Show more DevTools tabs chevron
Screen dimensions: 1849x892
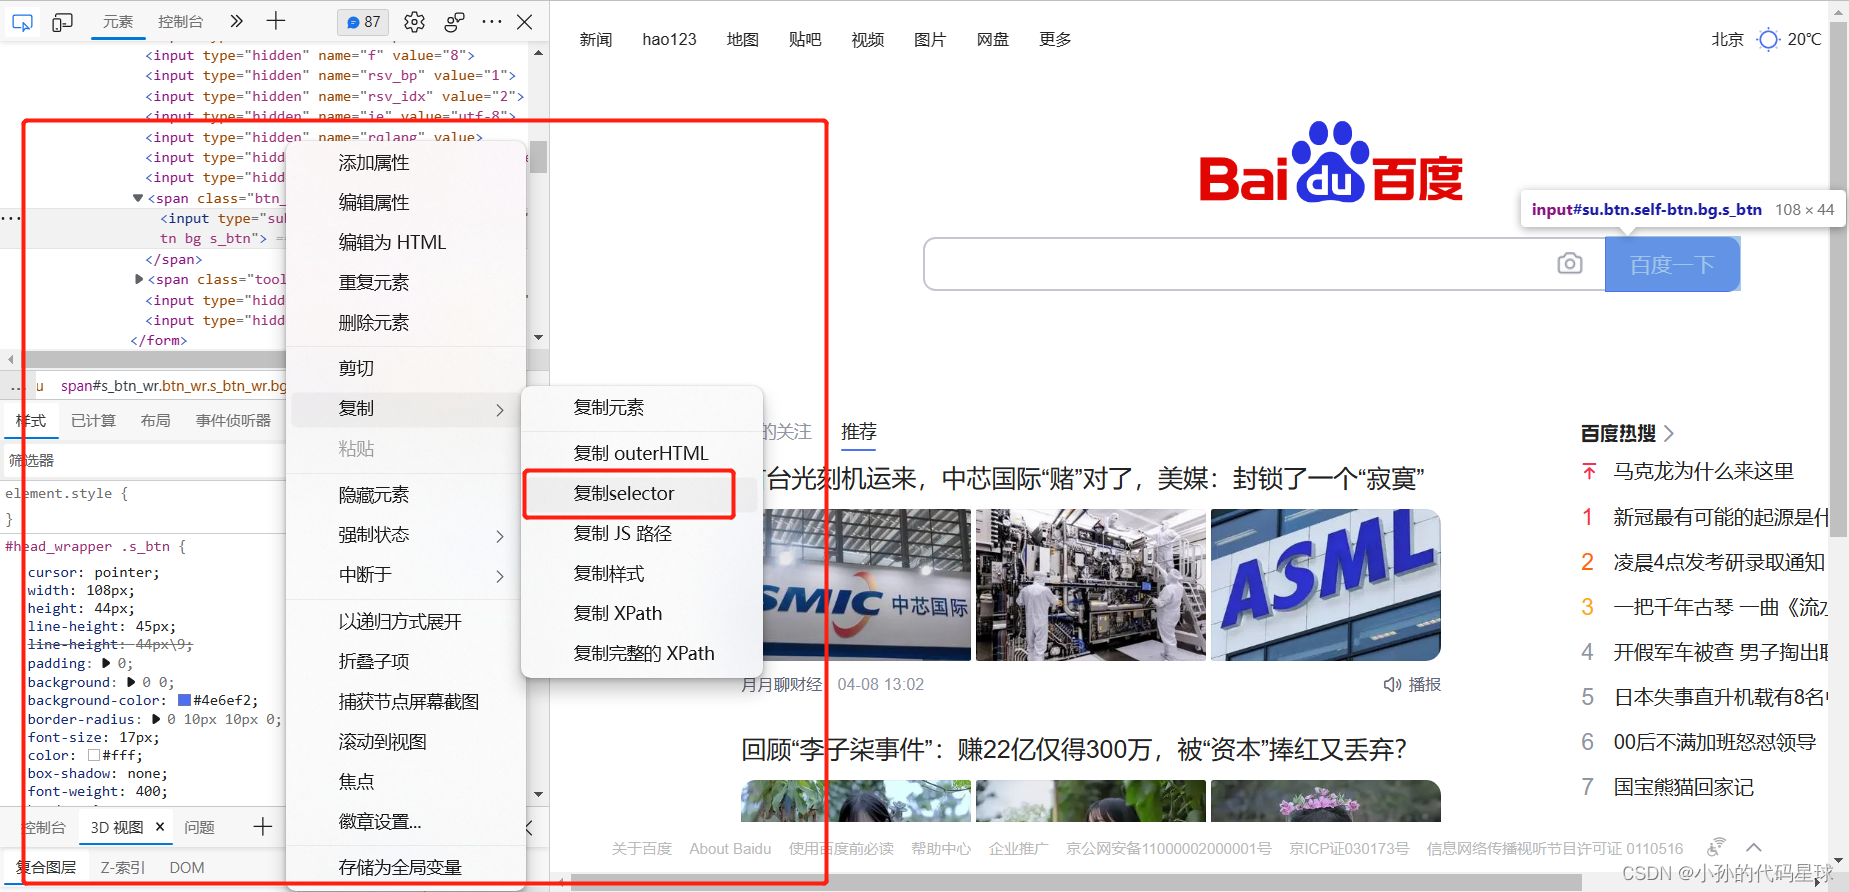236,21
